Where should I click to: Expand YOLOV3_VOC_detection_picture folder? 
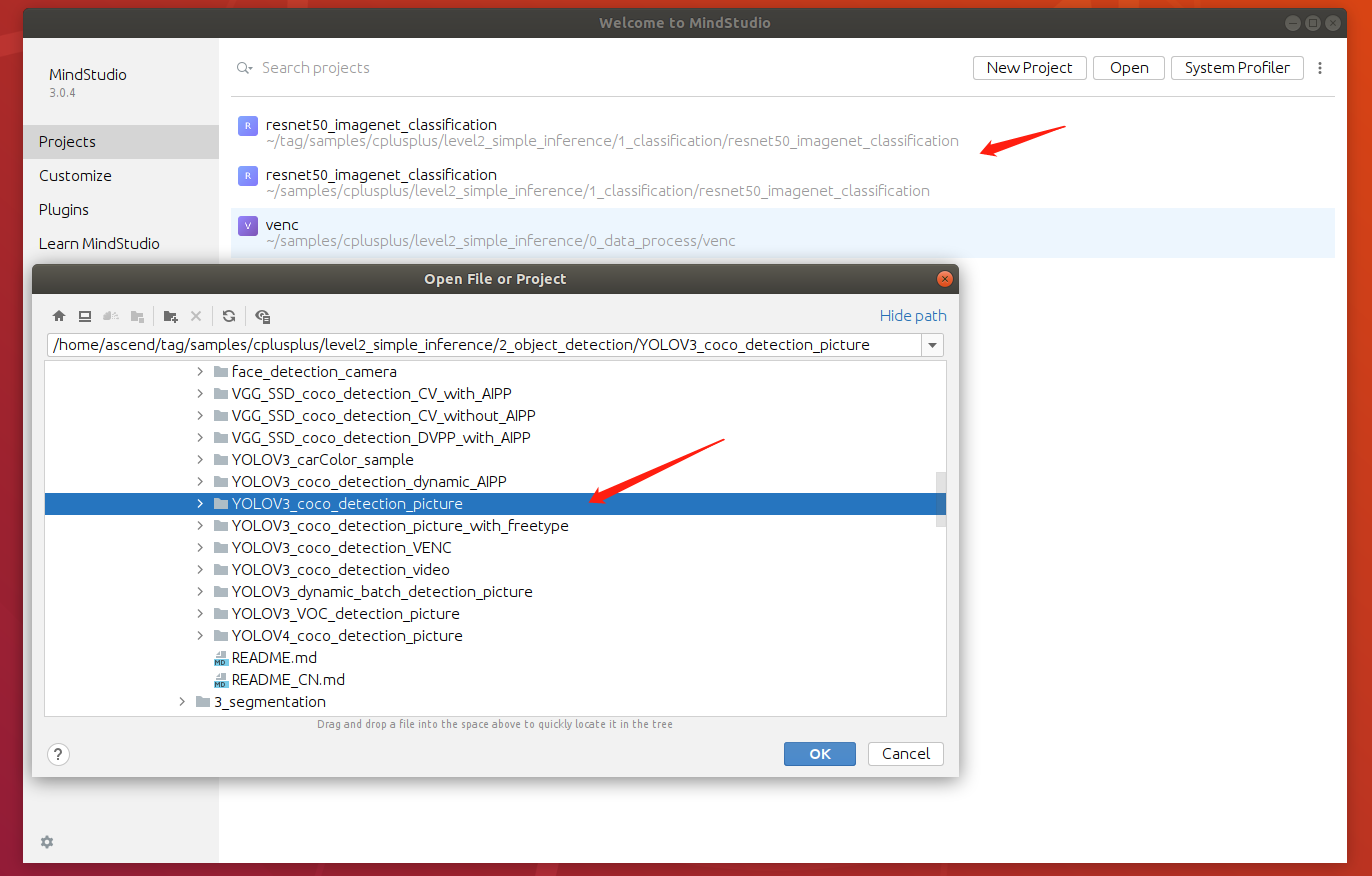pyautogui.click(x=201, y=614)
